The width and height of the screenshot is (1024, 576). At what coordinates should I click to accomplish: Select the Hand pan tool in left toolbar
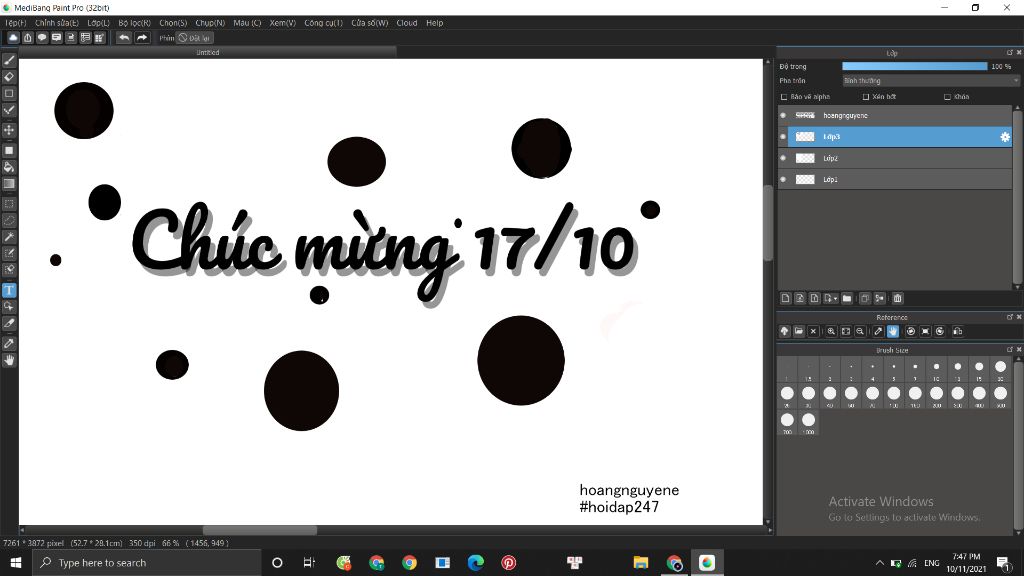tap(9, 360)
